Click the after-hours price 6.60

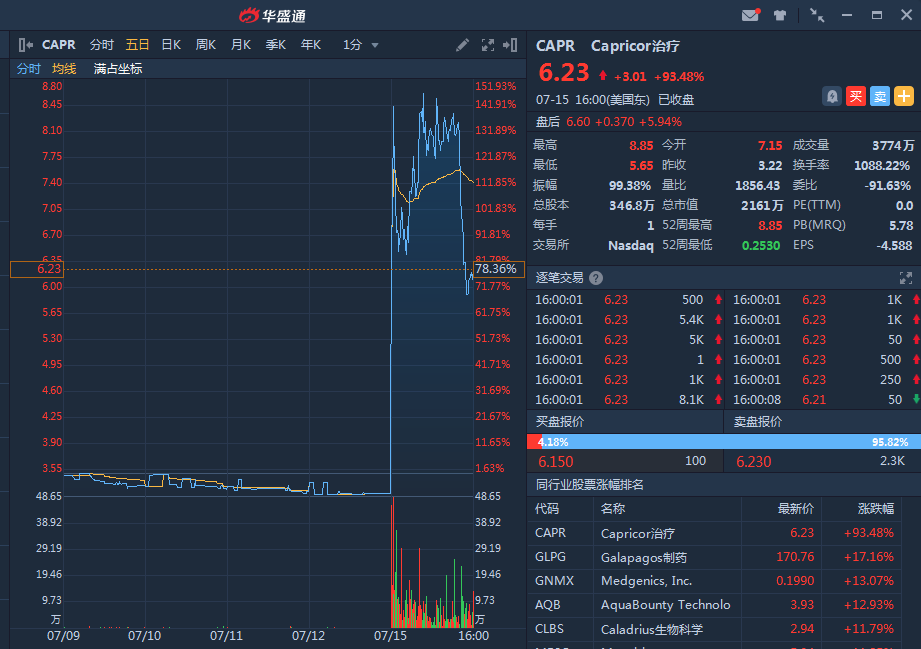(x=578, y=122)
